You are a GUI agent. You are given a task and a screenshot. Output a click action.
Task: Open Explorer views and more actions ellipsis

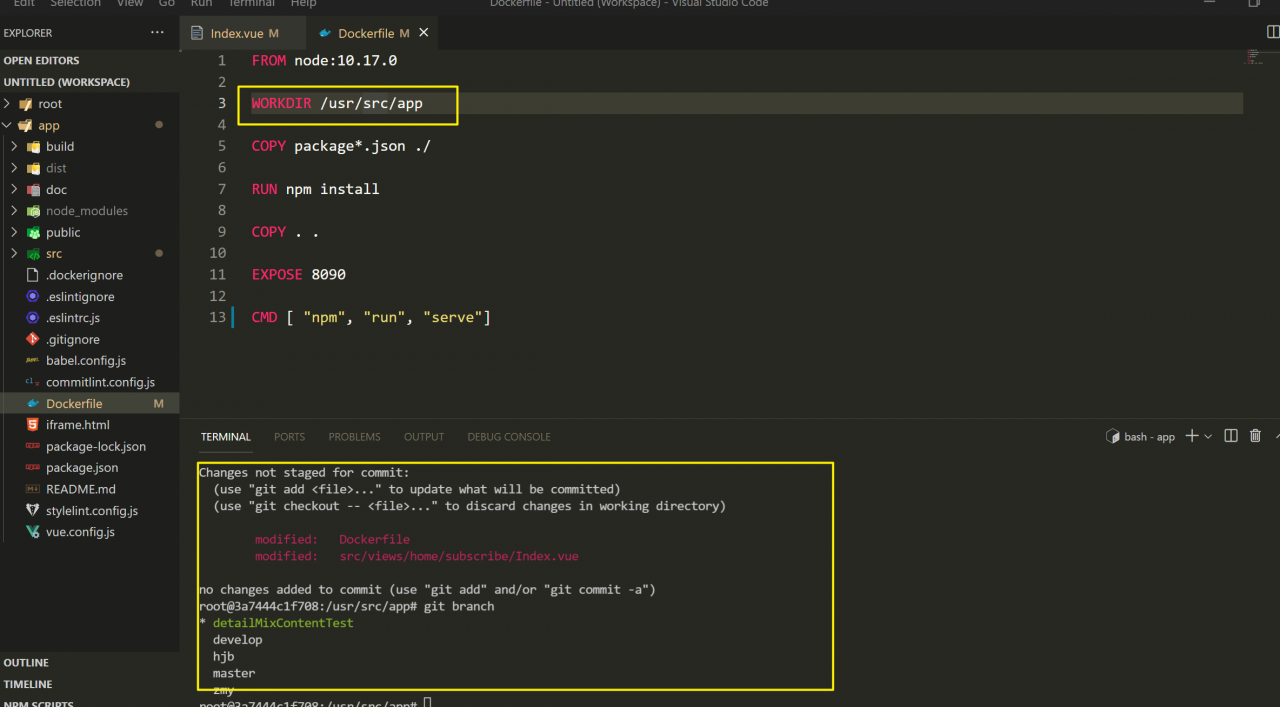point(157,33)
